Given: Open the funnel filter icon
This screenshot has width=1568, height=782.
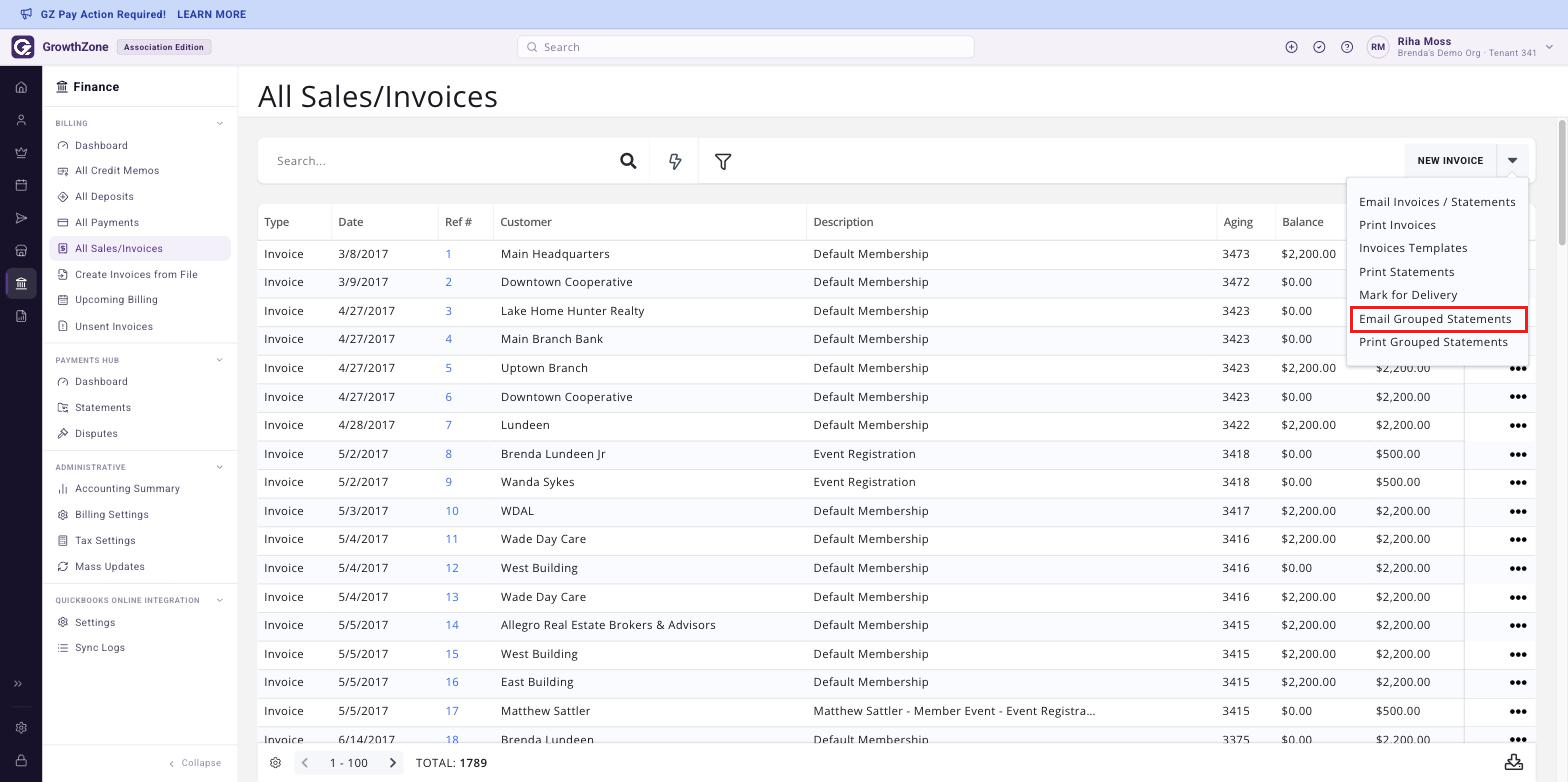Looking at the screenshot, I should [x=723, y=161].
